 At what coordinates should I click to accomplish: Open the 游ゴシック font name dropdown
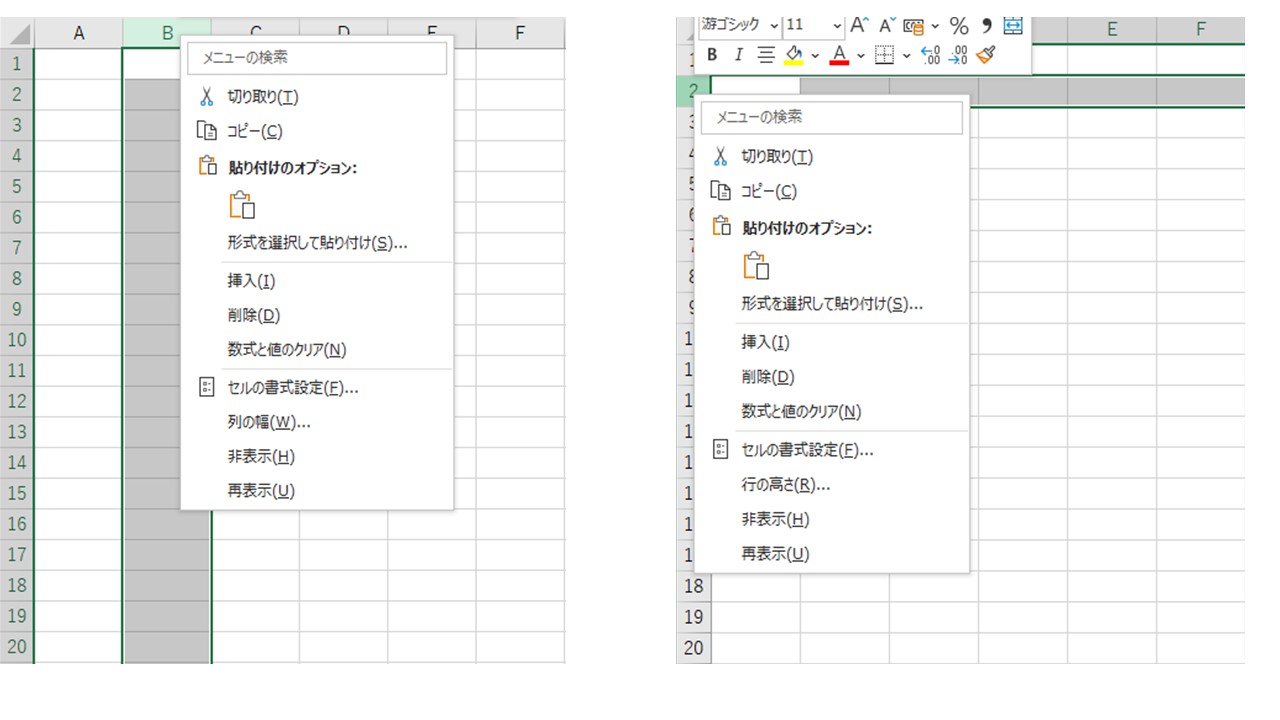pos(774,25)
